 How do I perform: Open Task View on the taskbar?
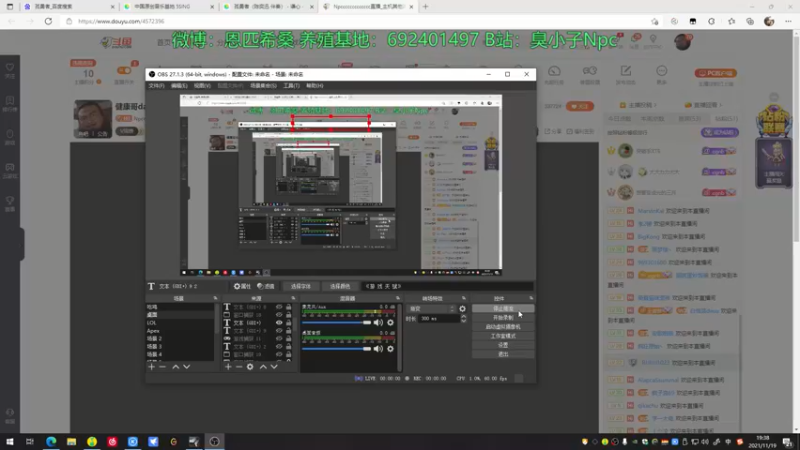point(30,441)
